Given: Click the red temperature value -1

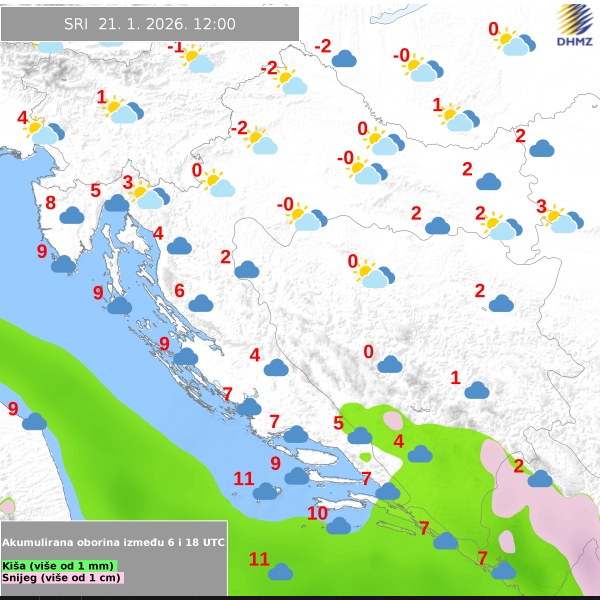Looking at the screenshot, I should (x=176, y=47).
